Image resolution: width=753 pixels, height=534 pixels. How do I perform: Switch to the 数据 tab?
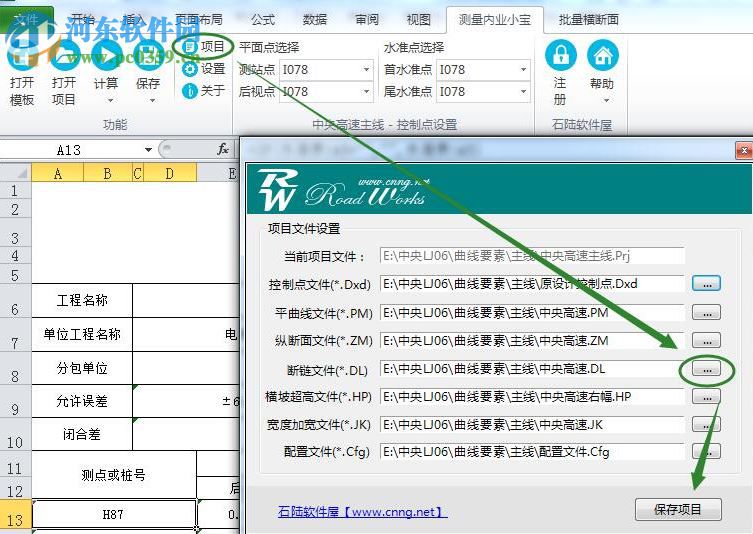pos(315,20)
